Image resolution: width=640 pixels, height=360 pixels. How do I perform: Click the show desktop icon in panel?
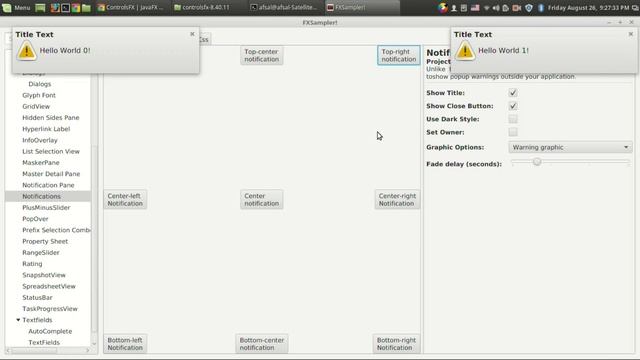coord(40,7)
